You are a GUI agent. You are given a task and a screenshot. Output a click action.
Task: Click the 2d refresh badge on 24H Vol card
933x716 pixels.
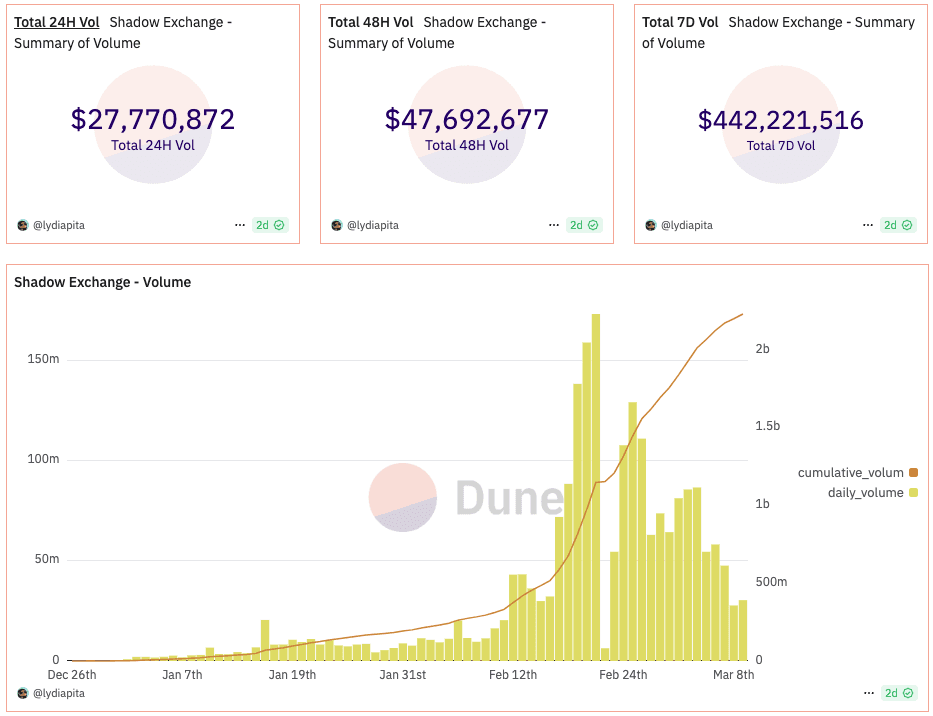pos(270,225)
